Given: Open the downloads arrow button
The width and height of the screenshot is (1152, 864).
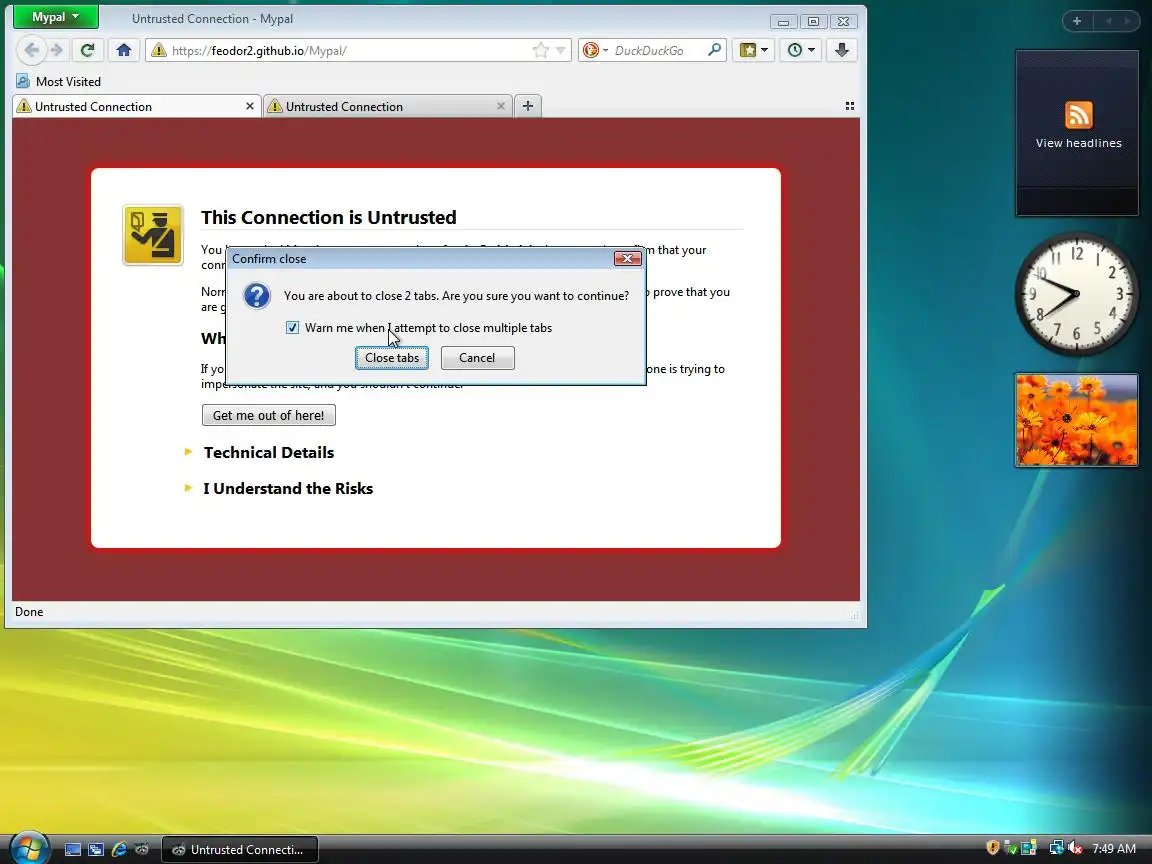Looking at the screenshot, I should click(x=842, y=50).
